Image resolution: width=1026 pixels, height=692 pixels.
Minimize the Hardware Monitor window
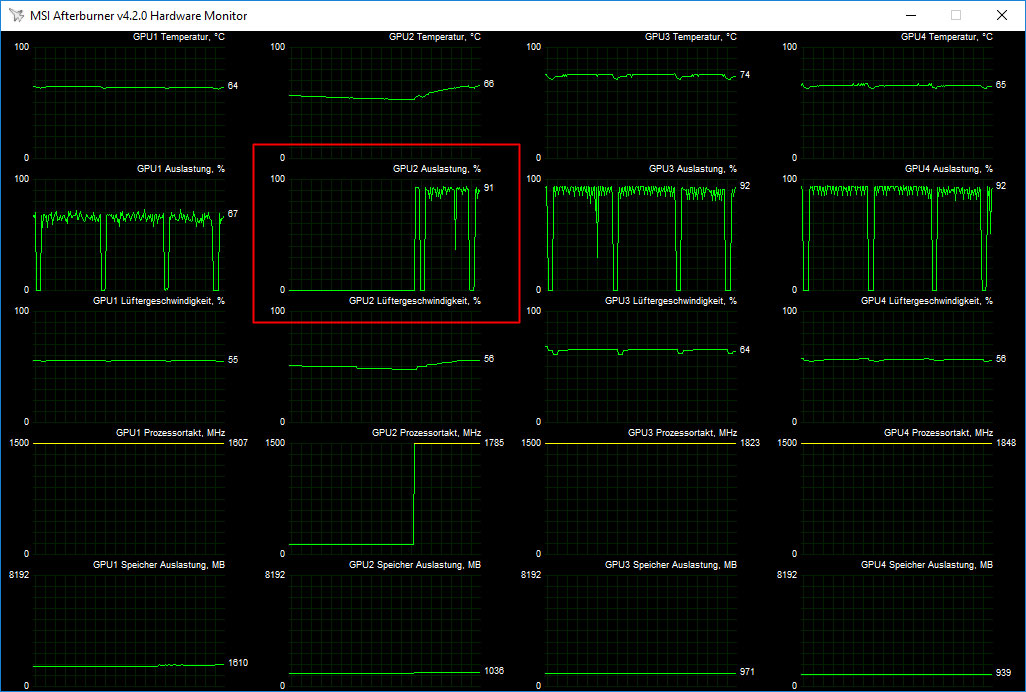pyautogui.click(x=910, y=15)
